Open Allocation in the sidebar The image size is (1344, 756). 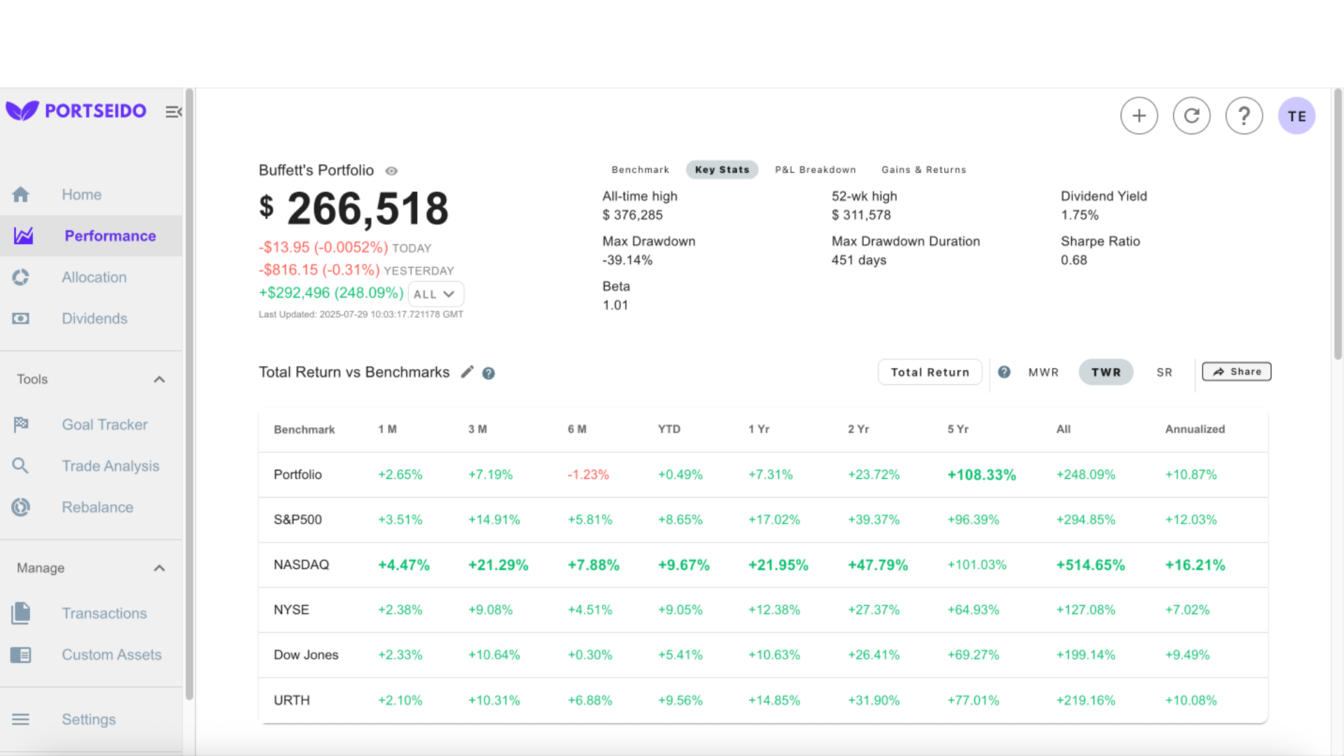click(x=94, y=277)
